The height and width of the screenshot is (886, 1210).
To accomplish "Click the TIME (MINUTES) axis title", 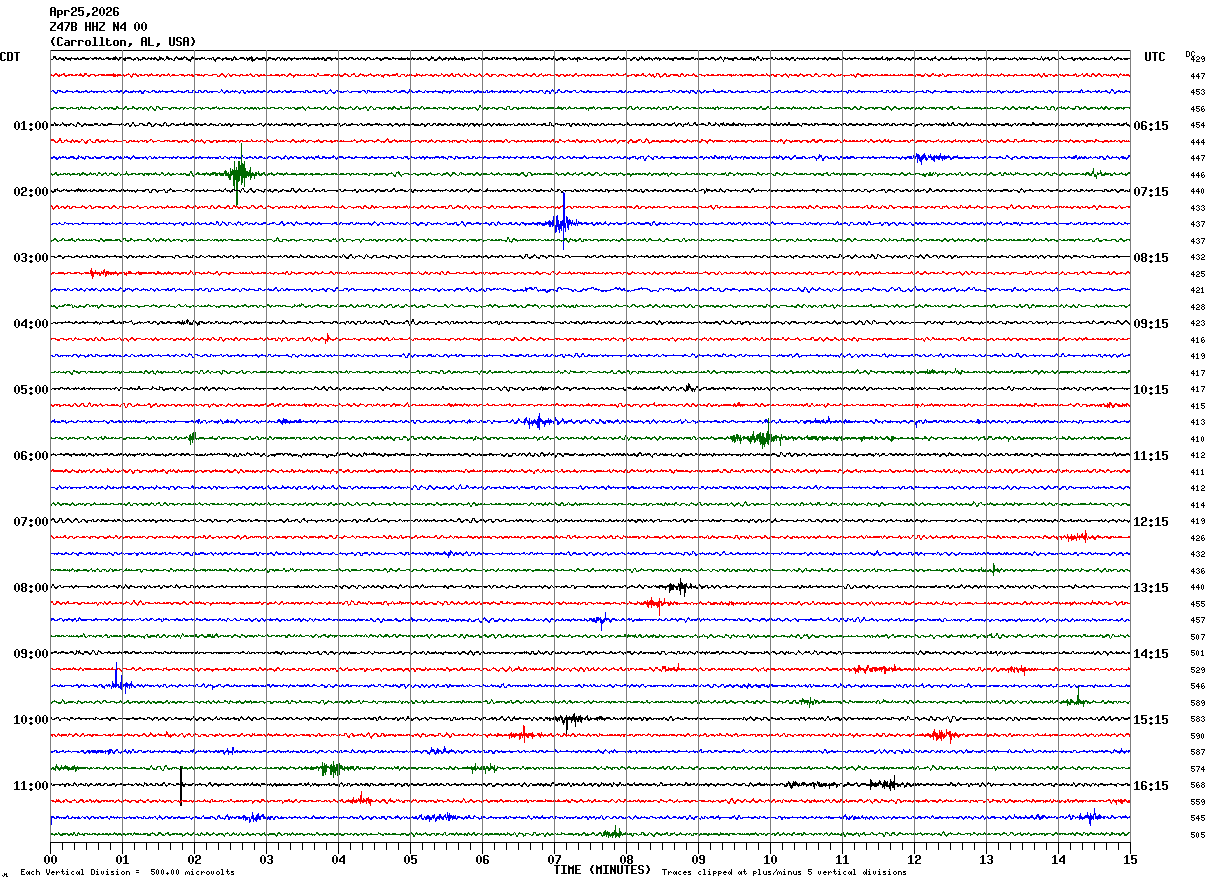I will pos(602,870).
